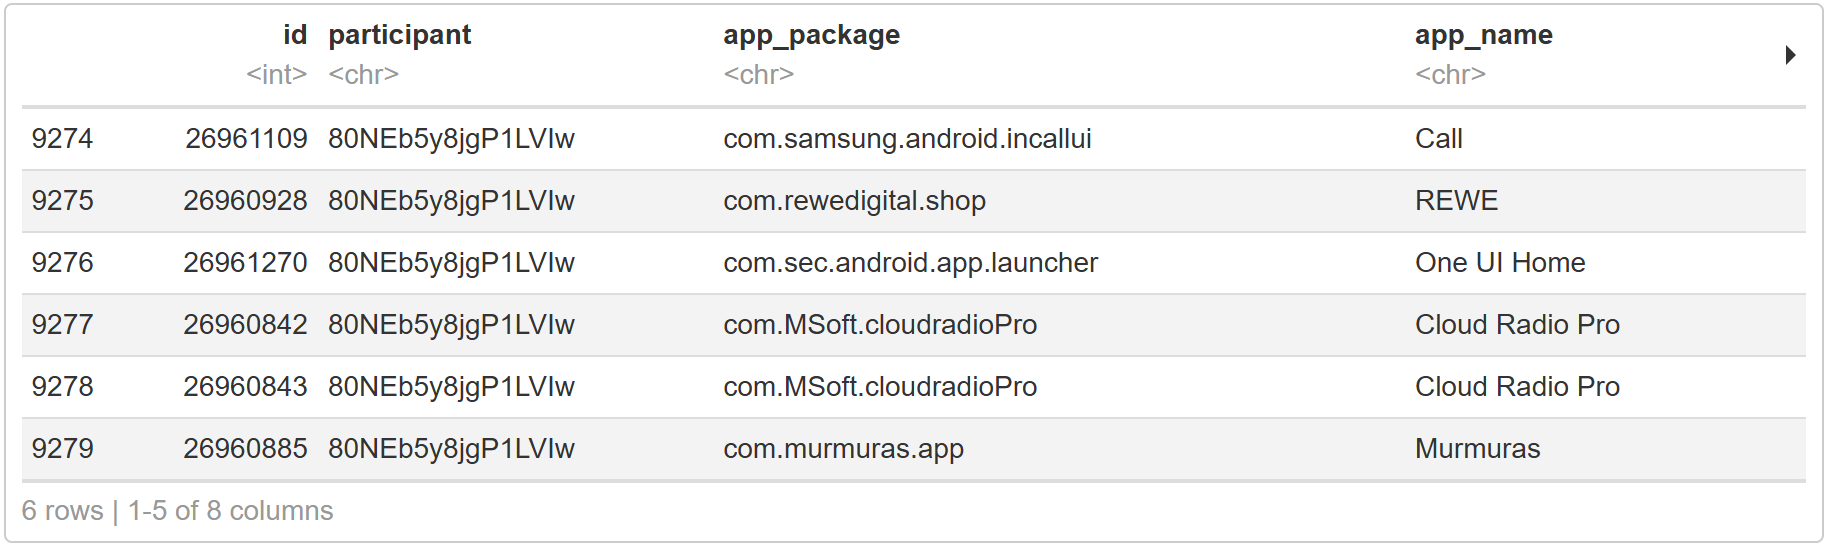Select com.samsung.android.incallui package cell
This screenshot has height=545, width=1825.
pos(907,139)
